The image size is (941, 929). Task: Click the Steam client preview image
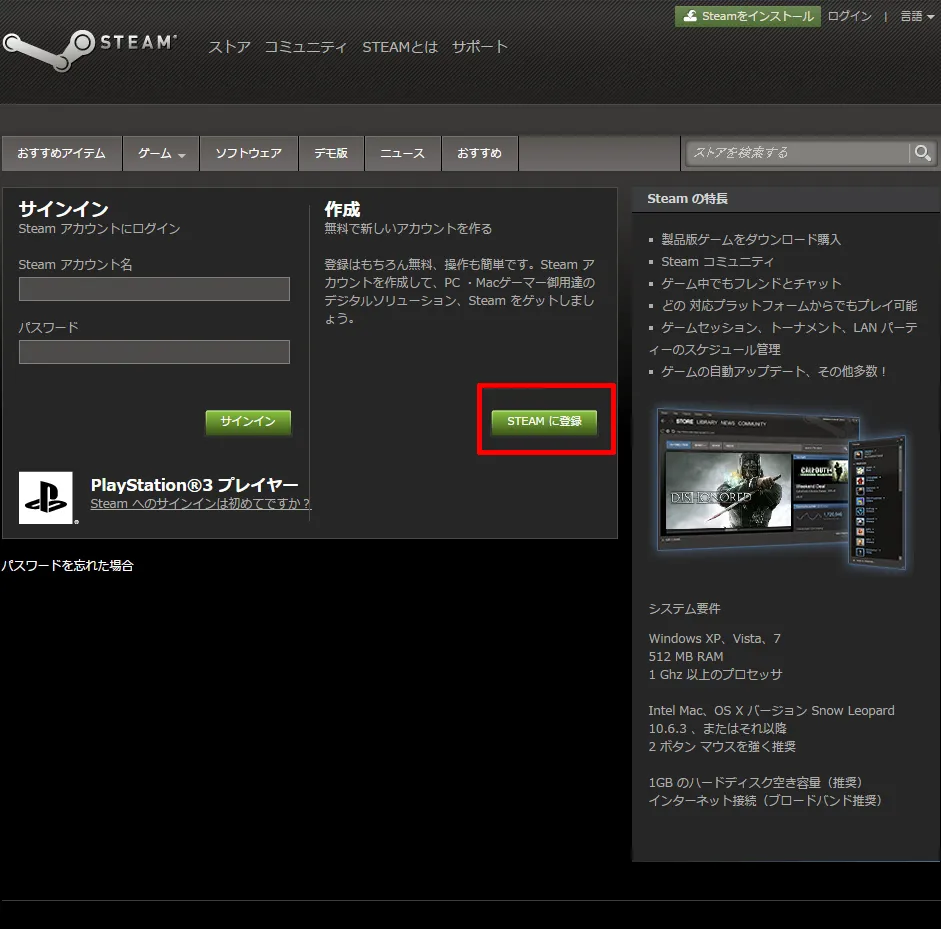point(781,489)
